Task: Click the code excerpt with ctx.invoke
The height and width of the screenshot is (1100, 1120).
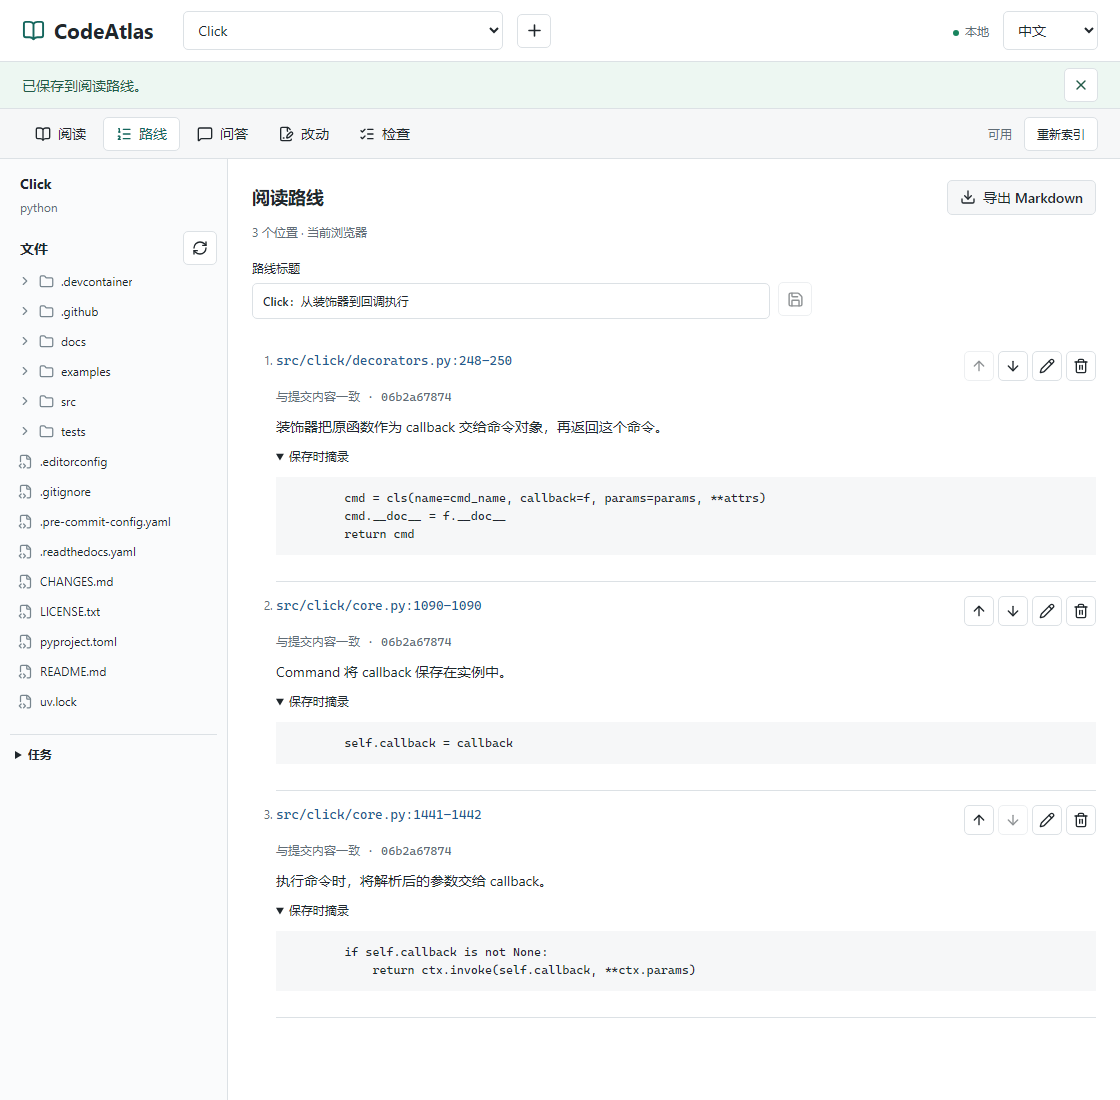Action: (x=686, y=961)
